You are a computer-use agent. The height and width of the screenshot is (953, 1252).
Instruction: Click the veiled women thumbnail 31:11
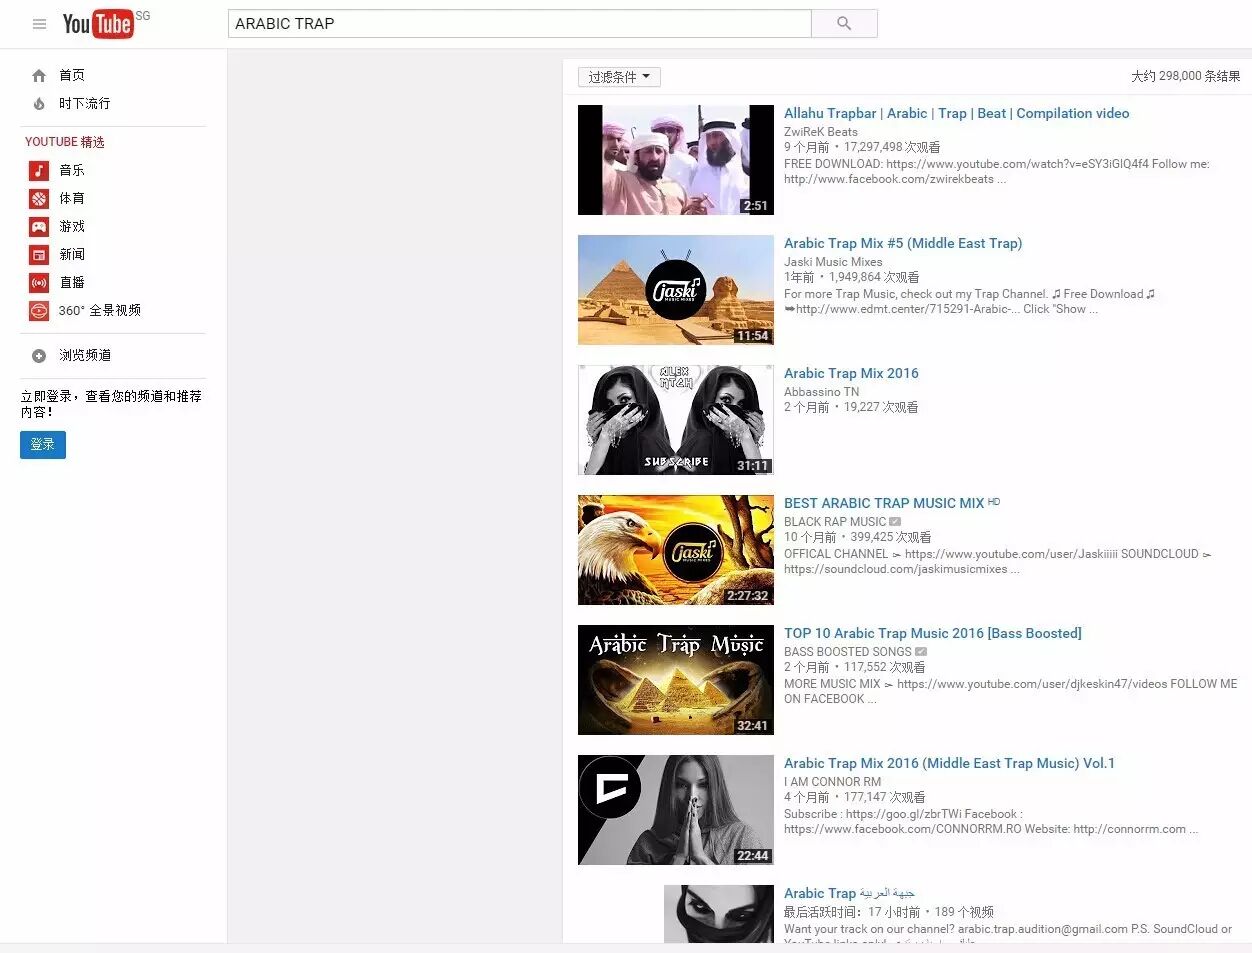(676, 420)
